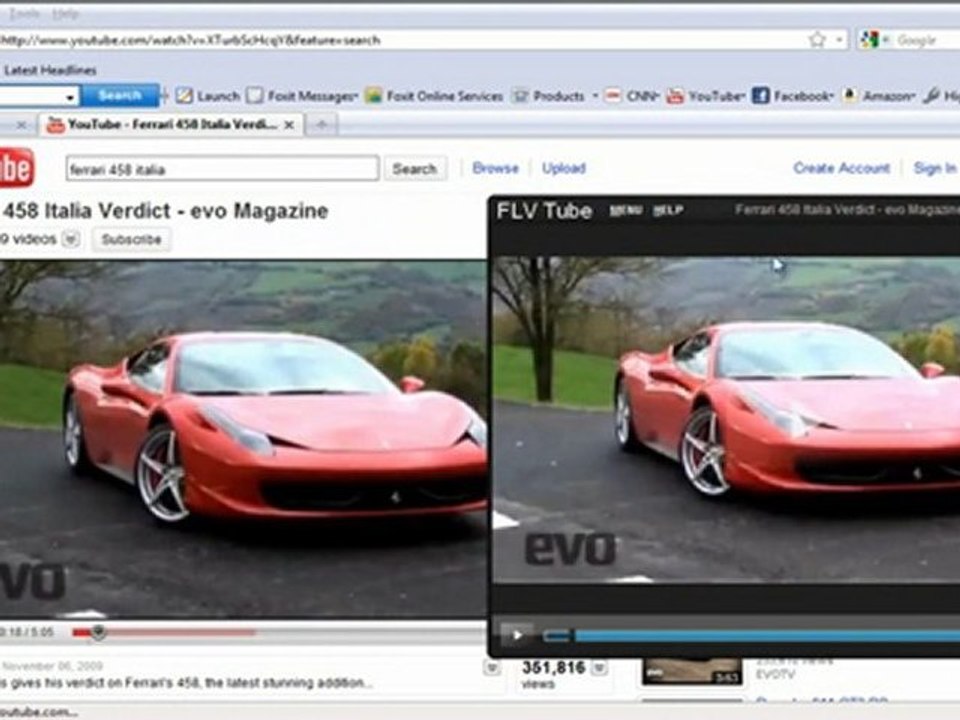Click the Facebook toolbar shortcut

point(792,96)
